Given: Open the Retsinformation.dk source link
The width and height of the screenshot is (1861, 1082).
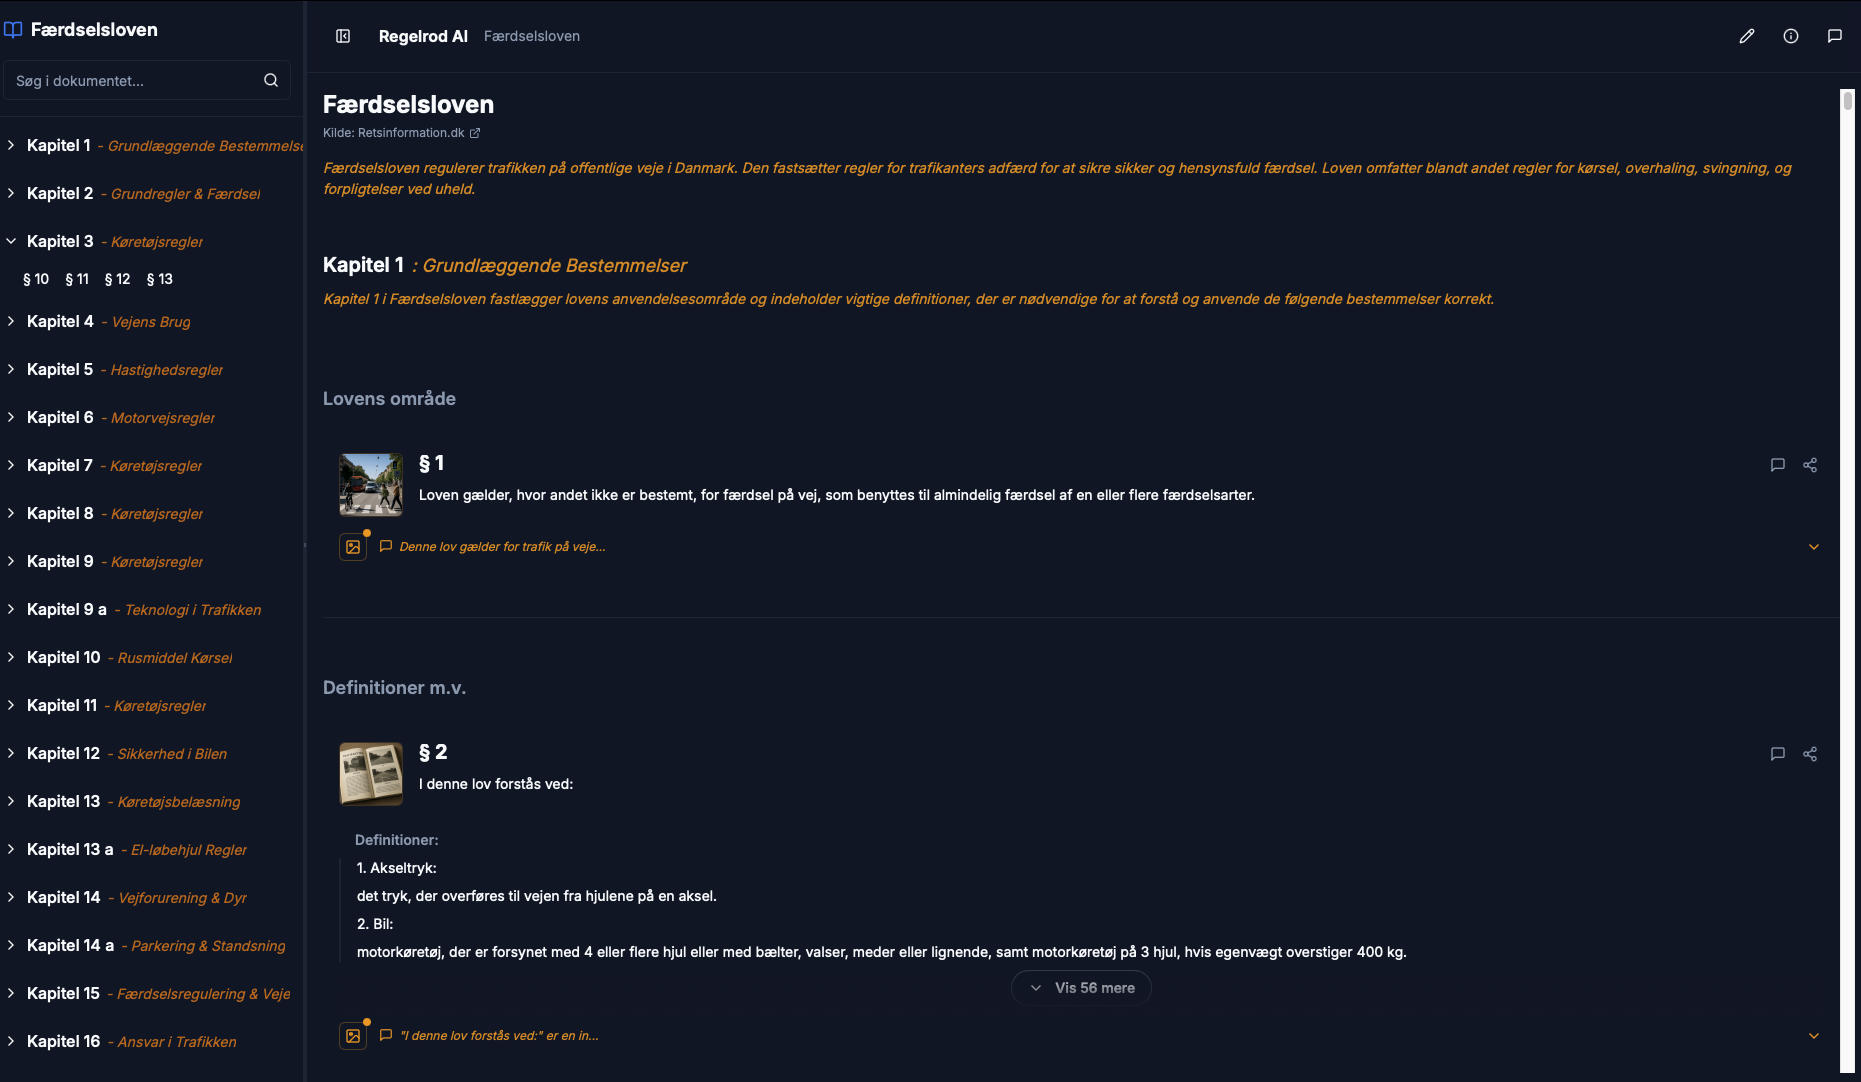Looking at the screenshot, I should click(x=402, y=133).
